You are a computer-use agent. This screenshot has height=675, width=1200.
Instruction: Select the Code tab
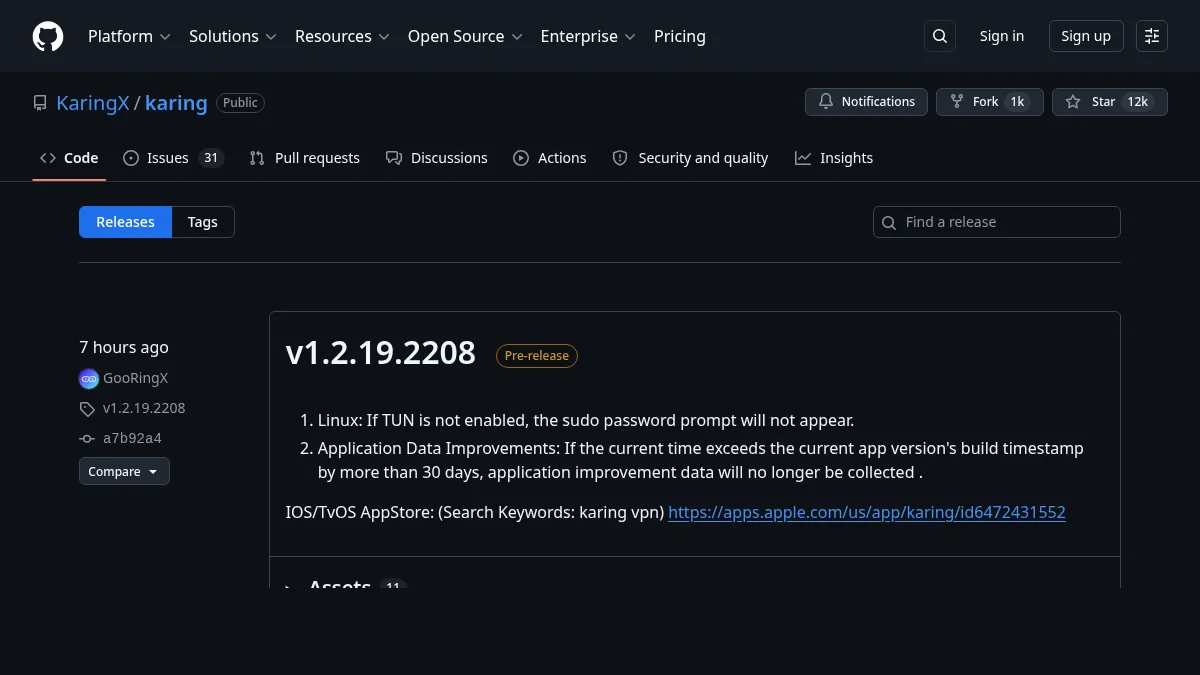69,158
